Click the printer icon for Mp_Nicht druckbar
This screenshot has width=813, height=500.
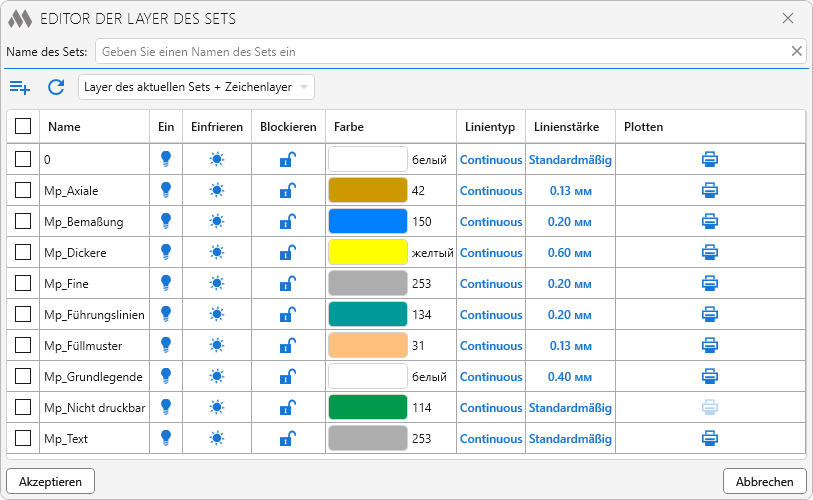[709, 407]
